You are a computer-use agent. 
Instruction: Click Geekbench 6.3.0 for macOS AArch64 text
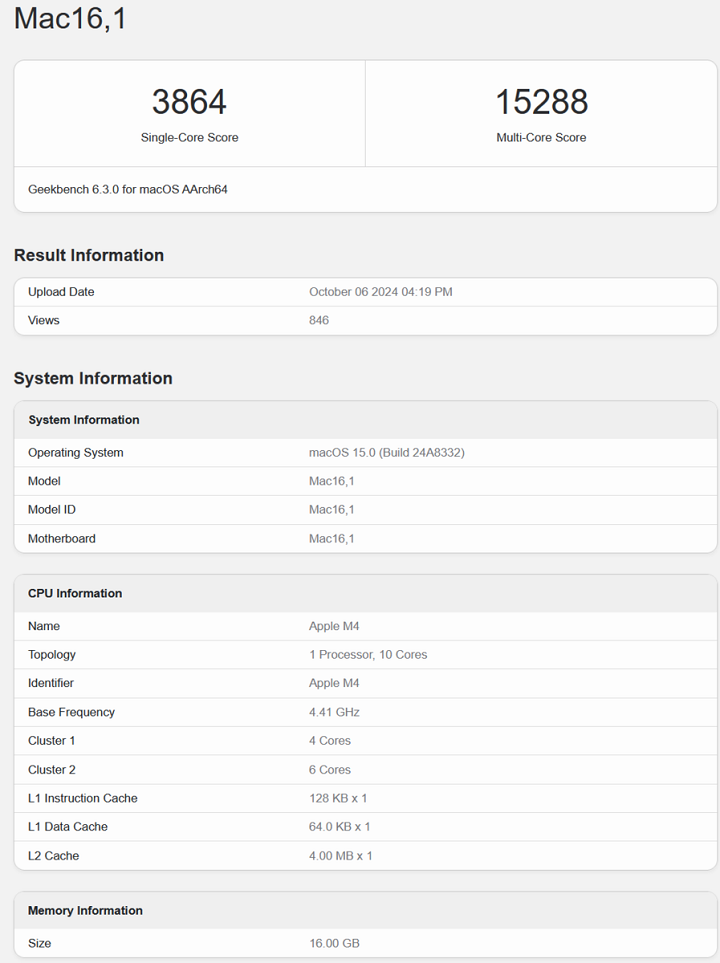click(128, 189)
